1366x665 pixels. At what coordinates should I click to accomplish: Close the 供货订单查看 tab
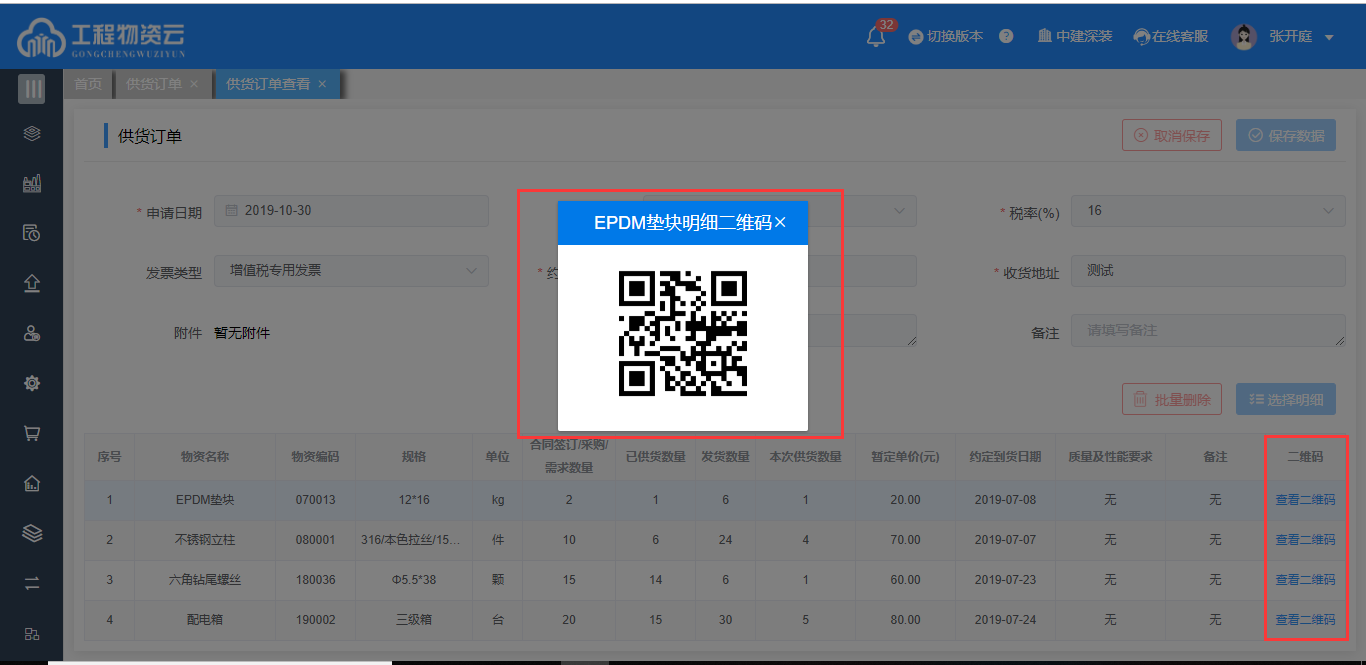pyautogui.click(x=322, y=84)
